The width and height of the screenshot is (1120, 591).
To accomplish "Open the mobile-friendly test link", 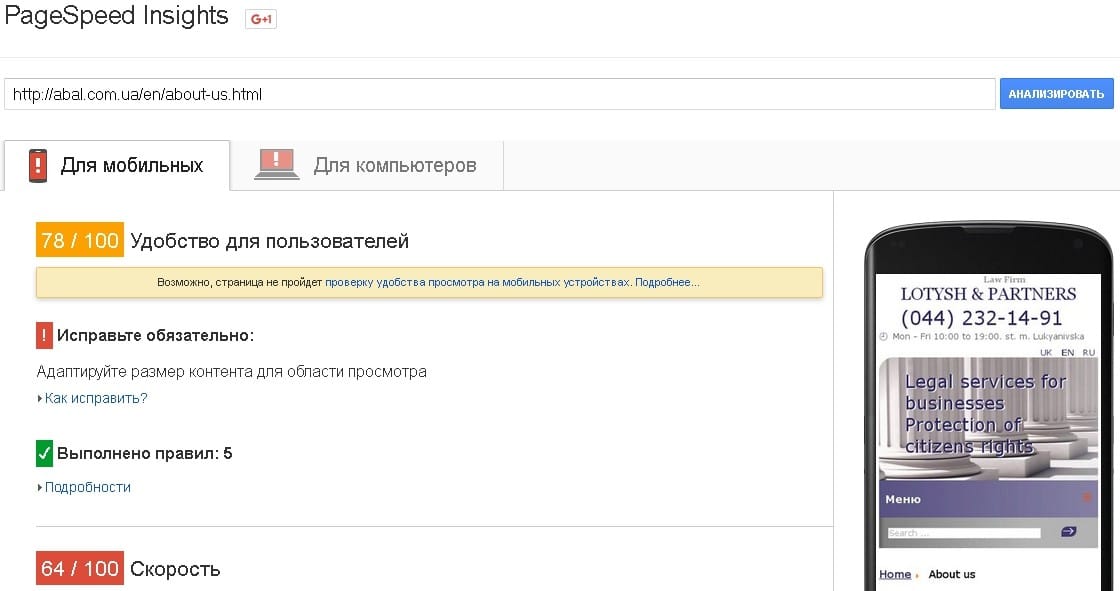I will point(477,283).
